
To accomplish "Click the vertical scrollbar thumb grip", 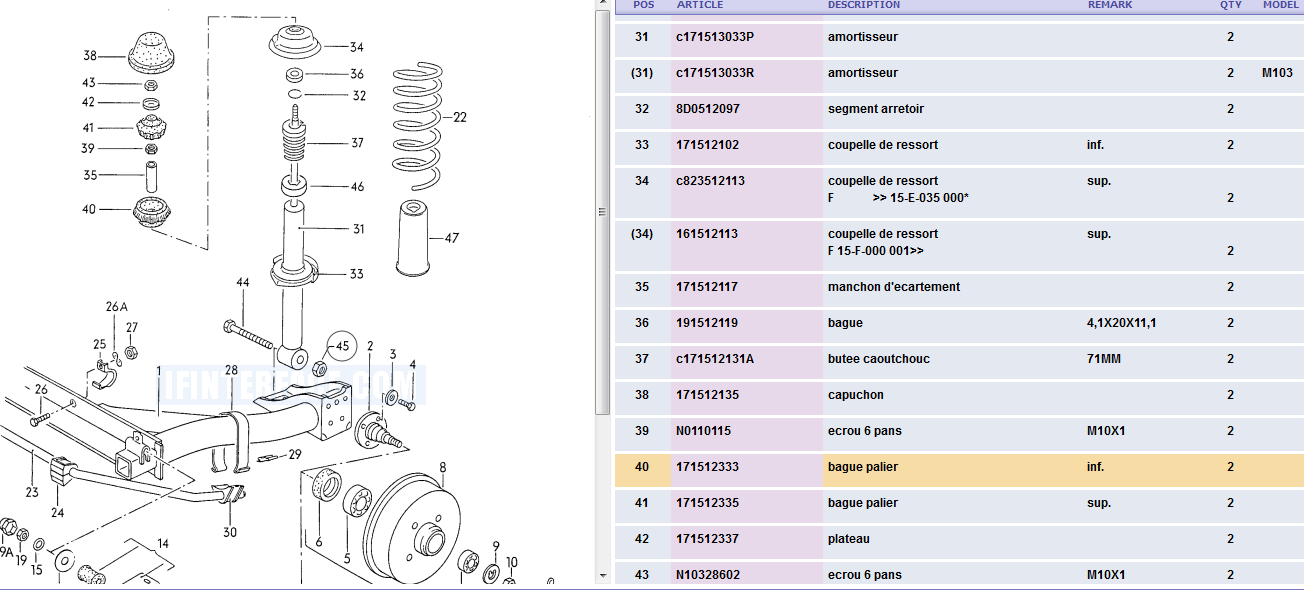I will (x=602, y=212).
